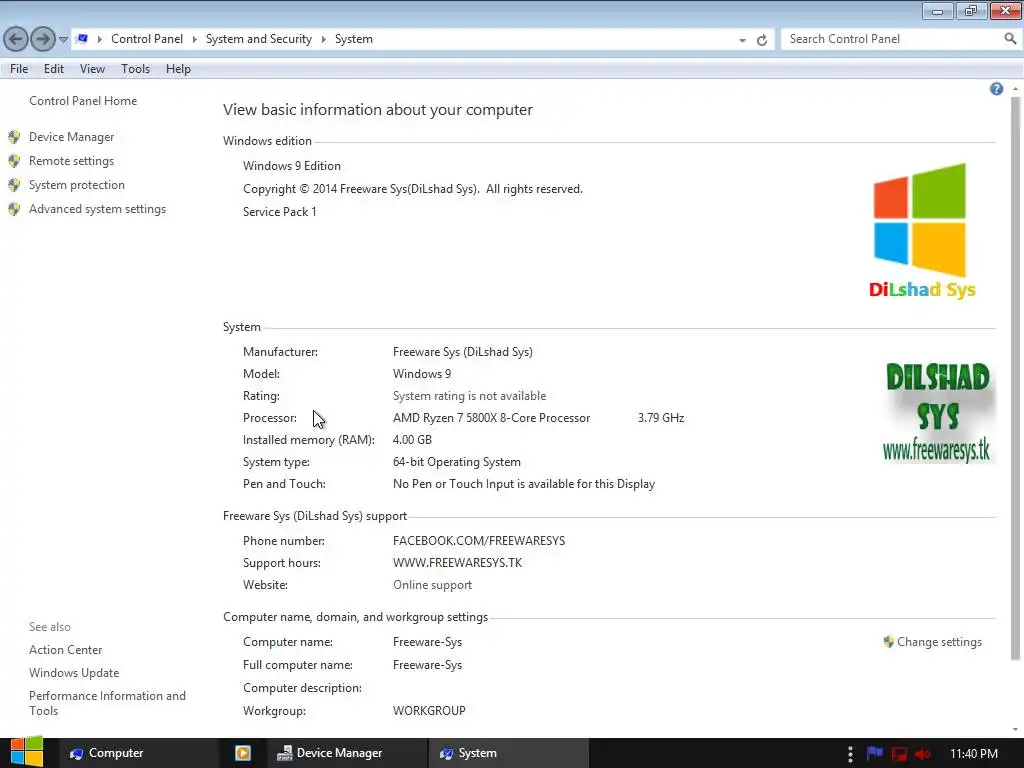Image resolution: width=1024 pixels, height=768 pixels.
Task: Click System taskbar window button
Action: (509, 753)
